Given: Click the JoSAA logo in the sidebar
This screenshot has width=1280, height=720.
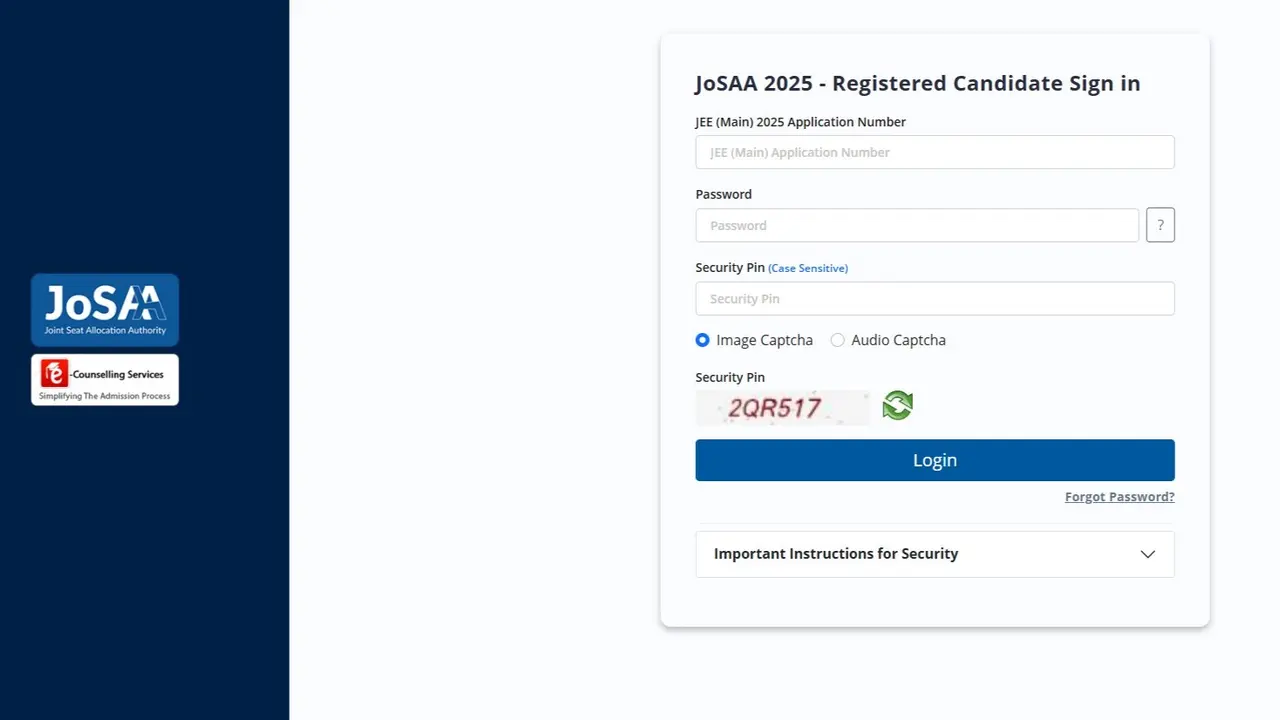Looking at the screenshot, I should [104, 309].
